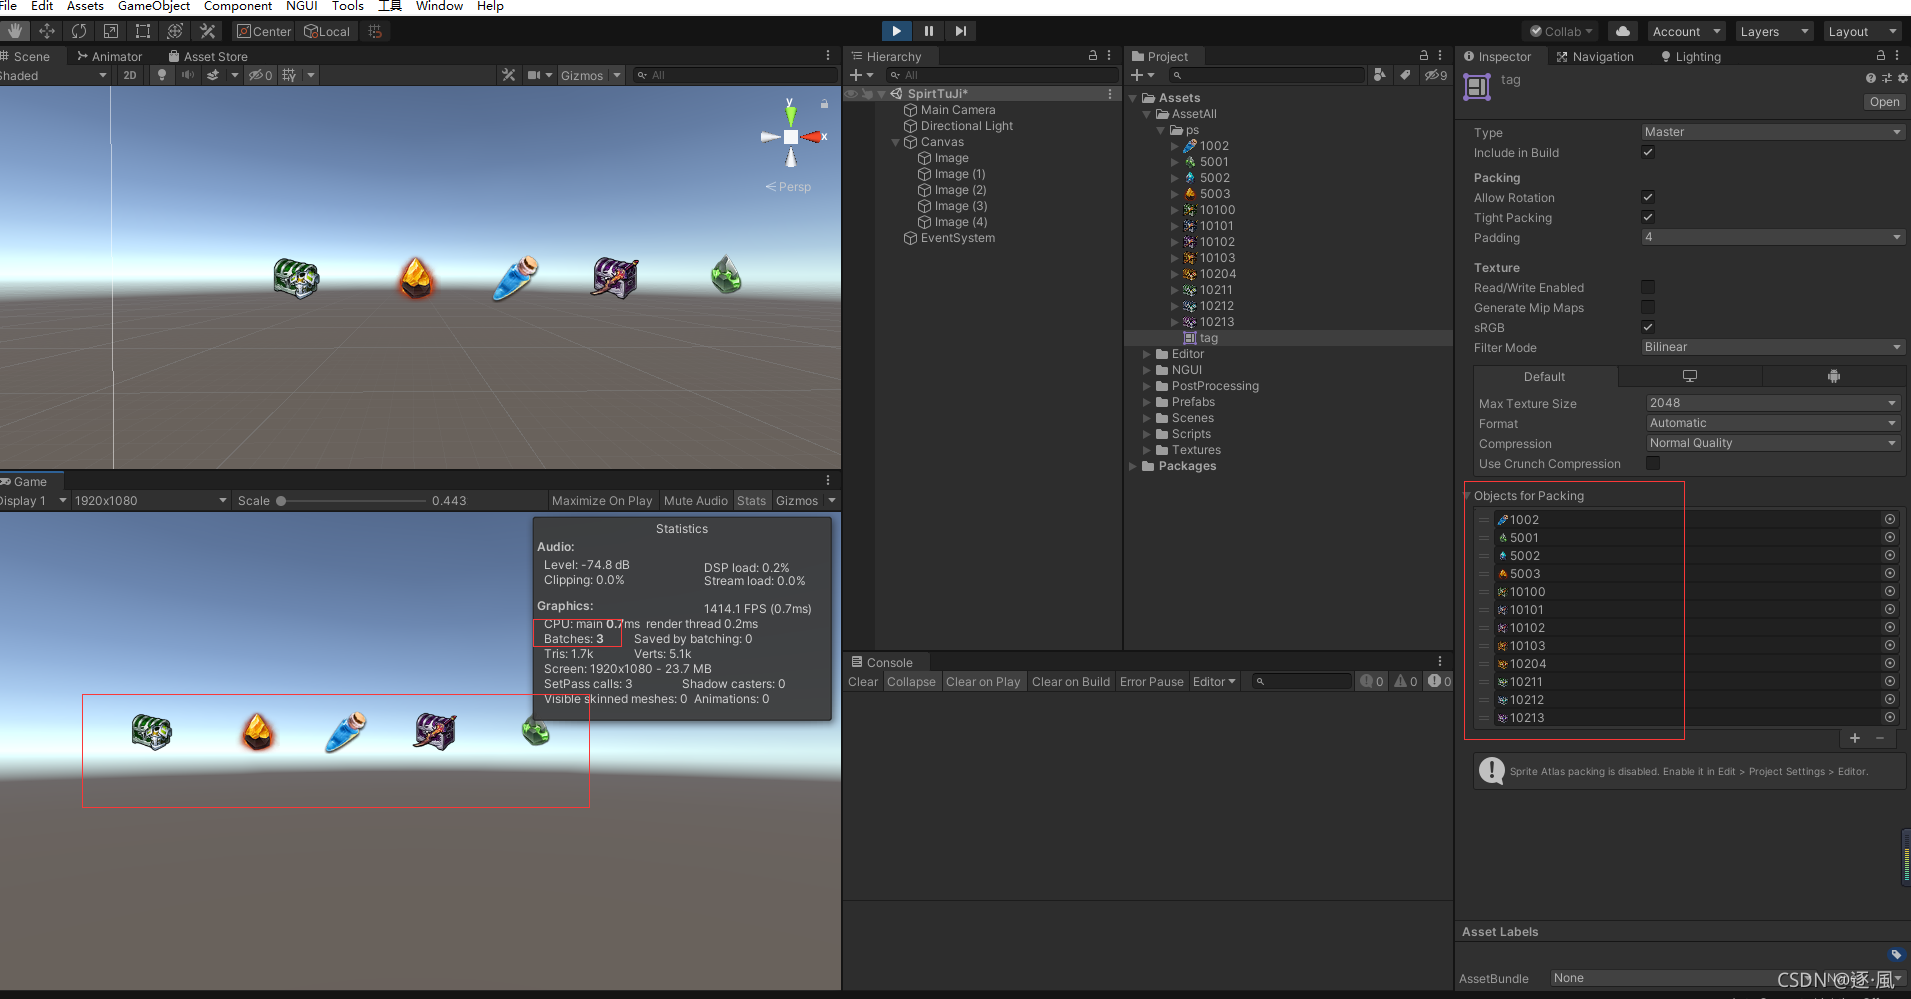Open cloud services icon

[x=1622, y=31]
